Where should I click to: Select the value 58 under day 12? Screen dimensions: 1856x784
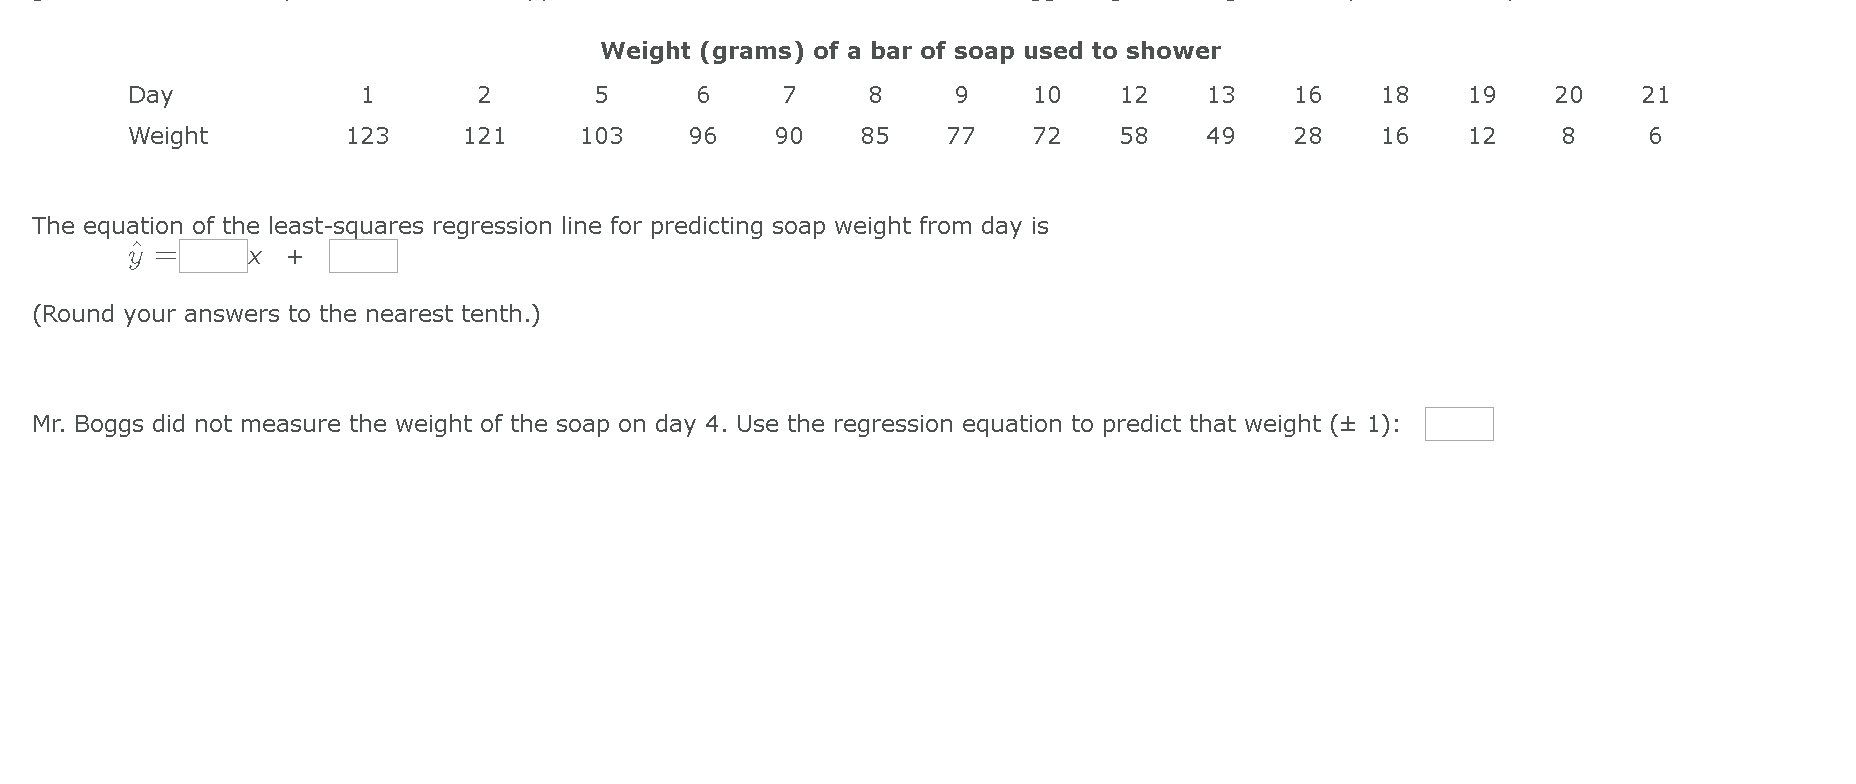coord(1135,136)
